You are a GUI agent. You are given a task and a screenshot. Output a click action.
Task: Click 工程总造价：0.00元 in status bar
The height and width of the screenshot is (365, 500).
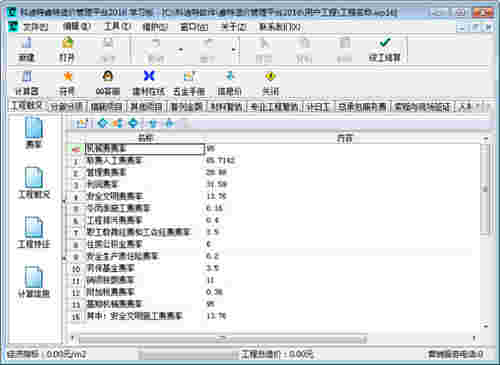click(277, 354)
